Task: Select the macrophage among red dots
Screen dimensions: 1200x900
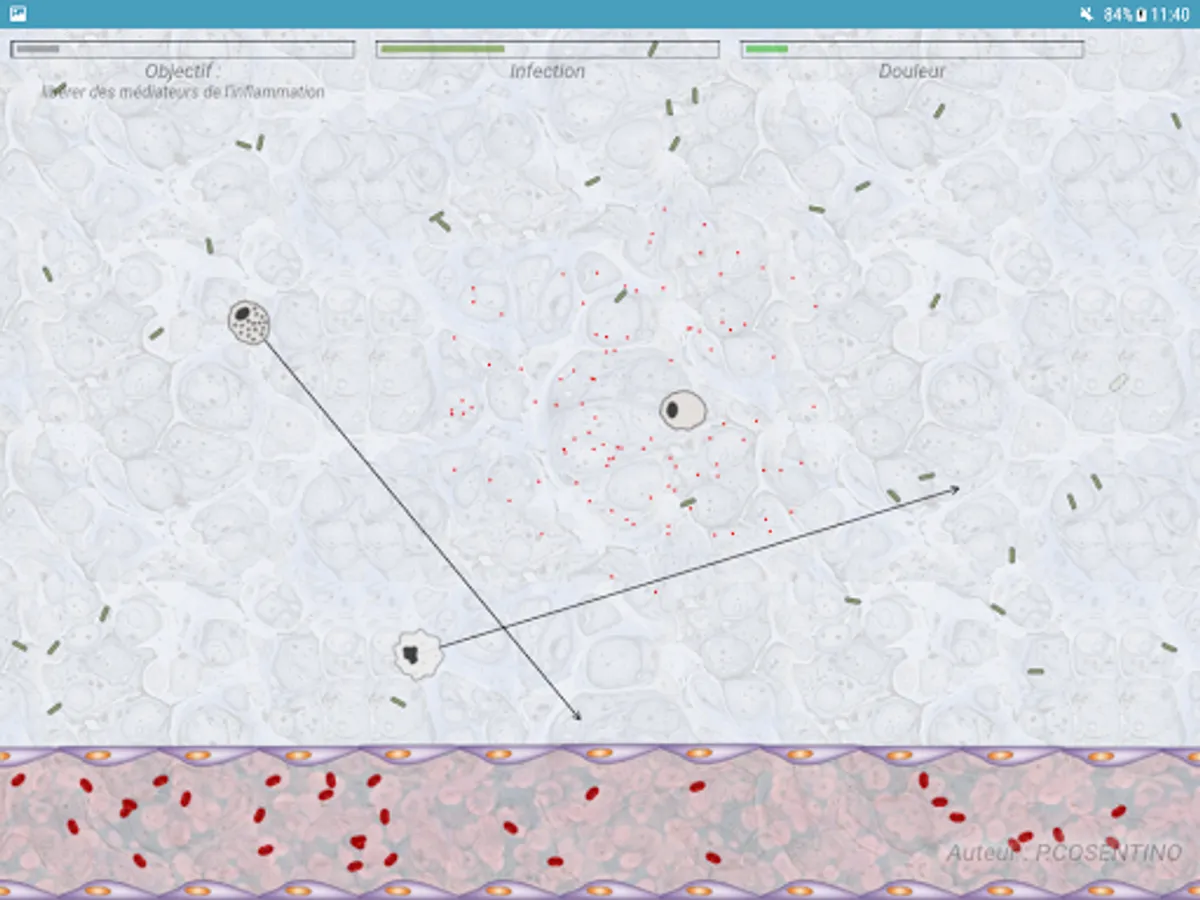Action: pyautogui.click(x=683, y=410)
